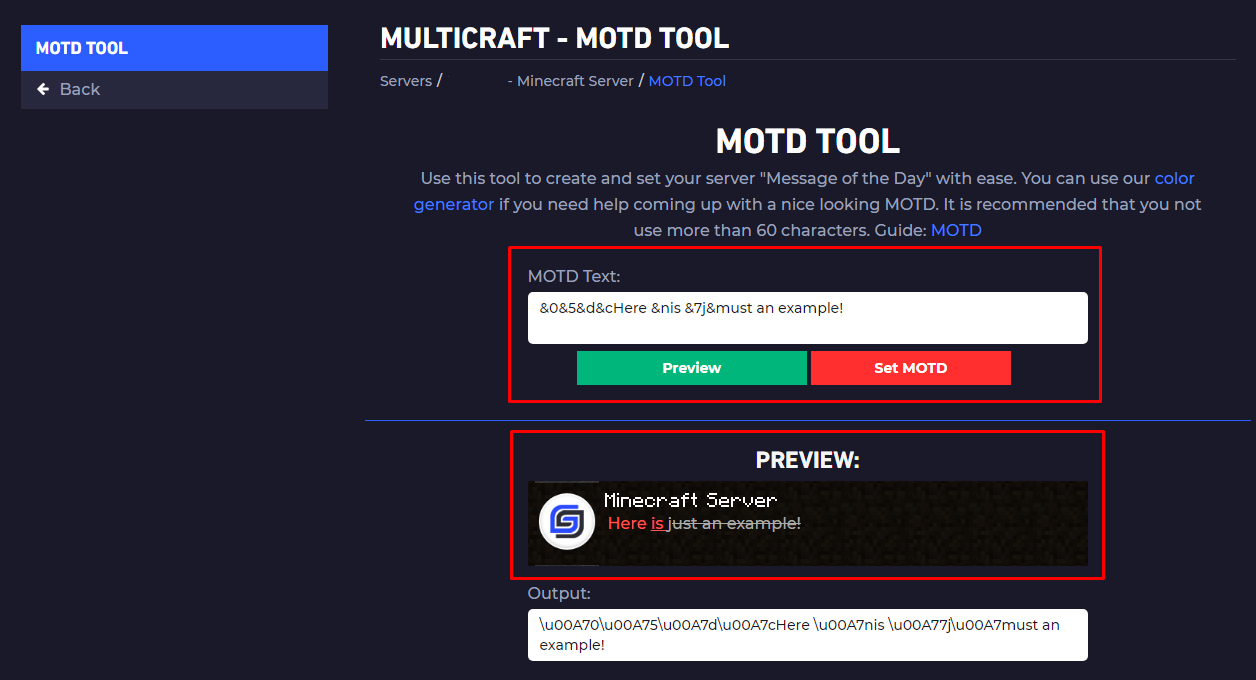The image size is (1256, 680).
Task: Click inside the MOTD Text input box
Action: [808, 318]
